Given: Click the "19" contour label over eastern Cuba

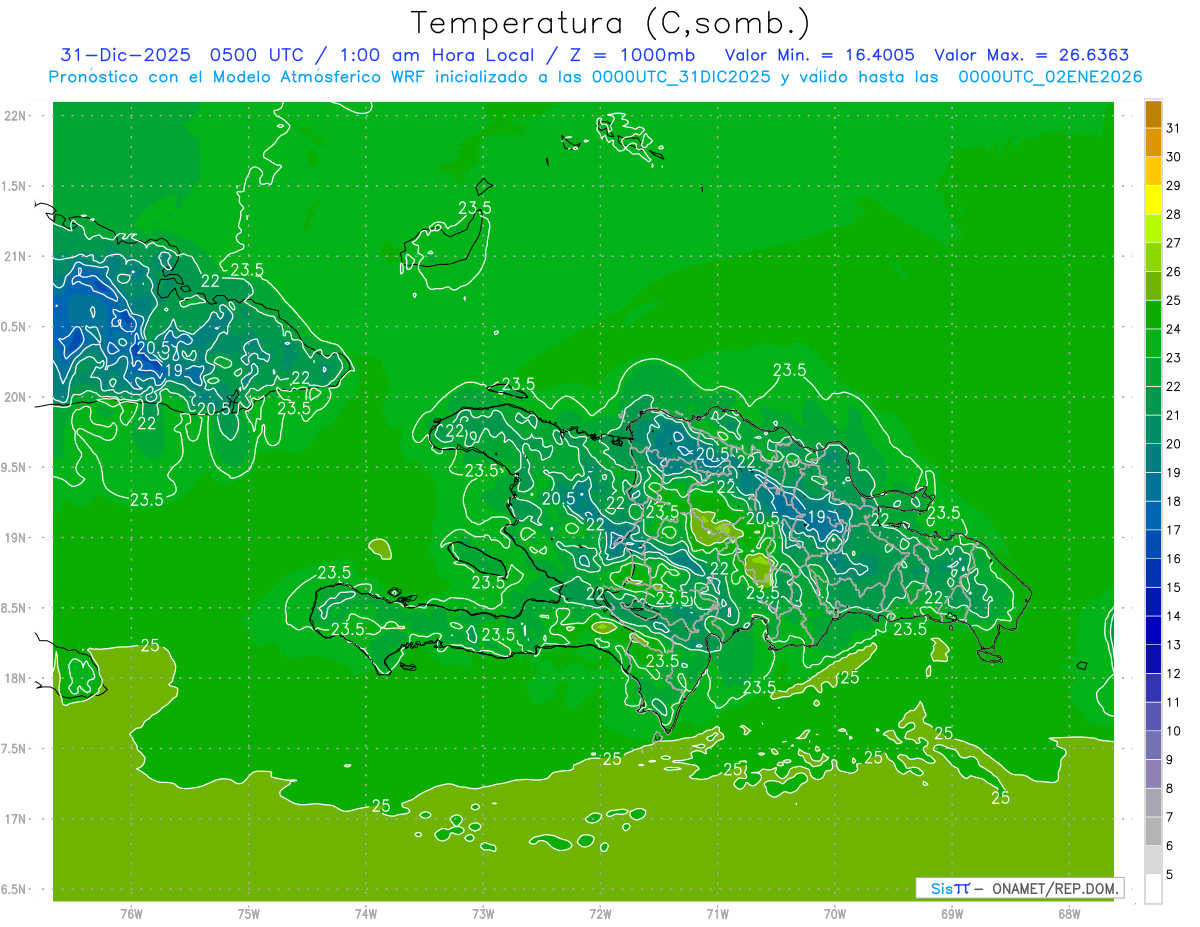Looking at the screenshot, I should (x=172, y=370).
